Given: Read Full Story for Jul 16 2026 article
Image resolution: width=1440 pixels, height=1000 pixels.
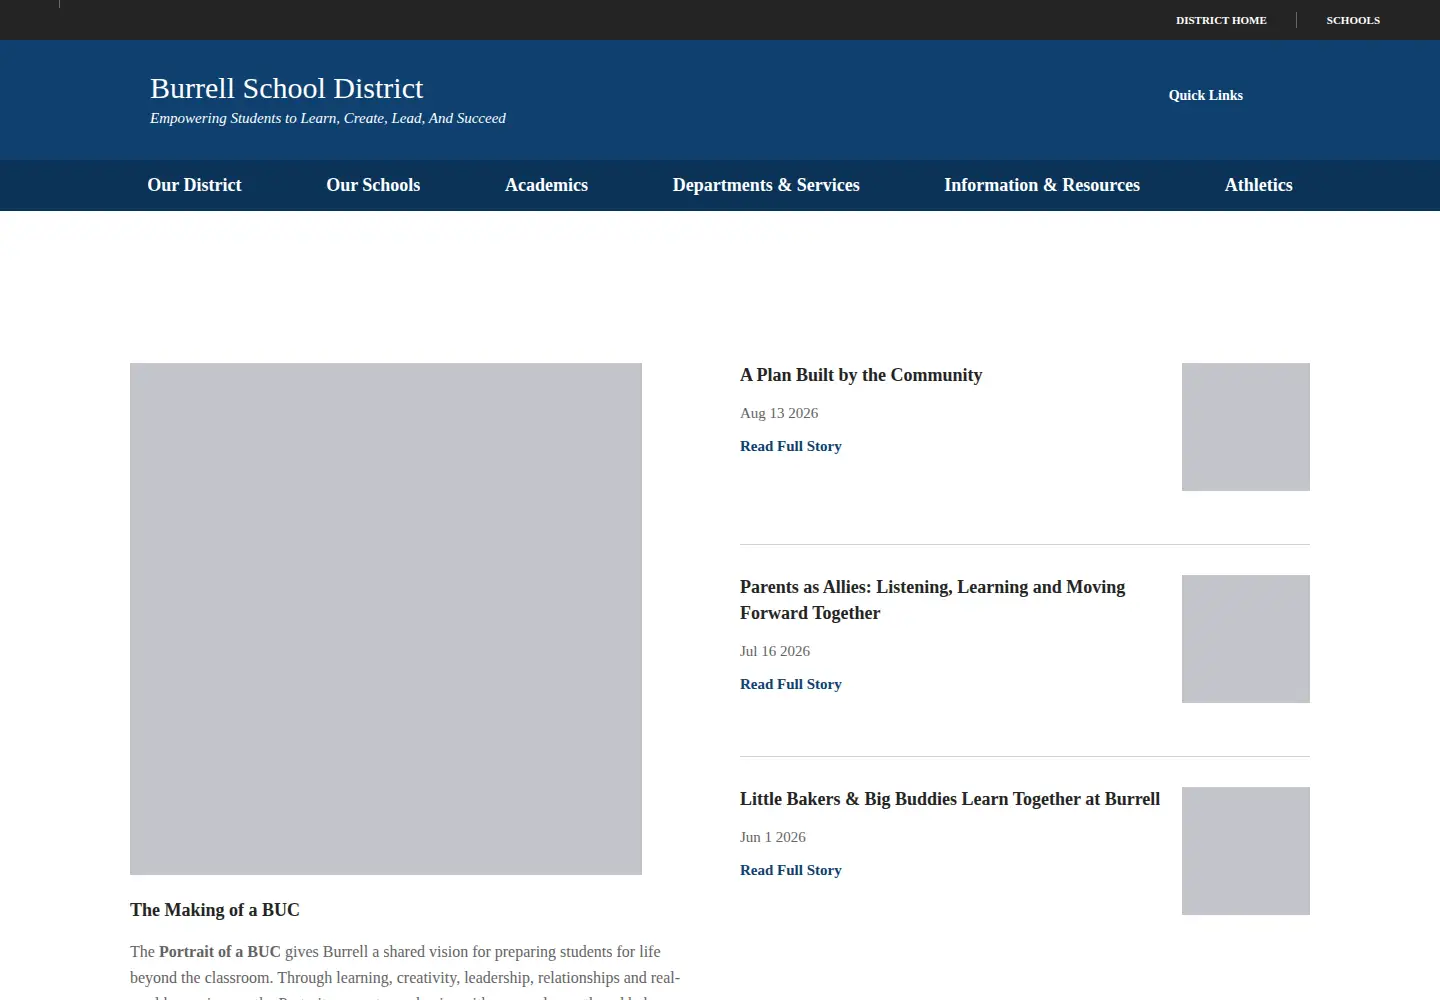Looking at the screenshot, I should point(791,684).
